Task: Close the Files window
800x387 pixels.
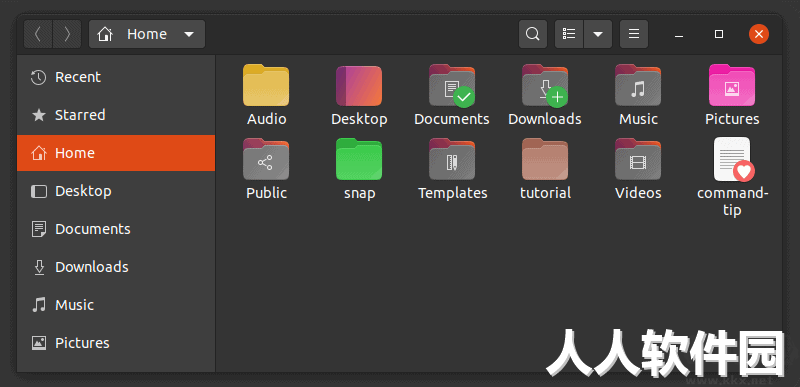Action: point(759,34)
